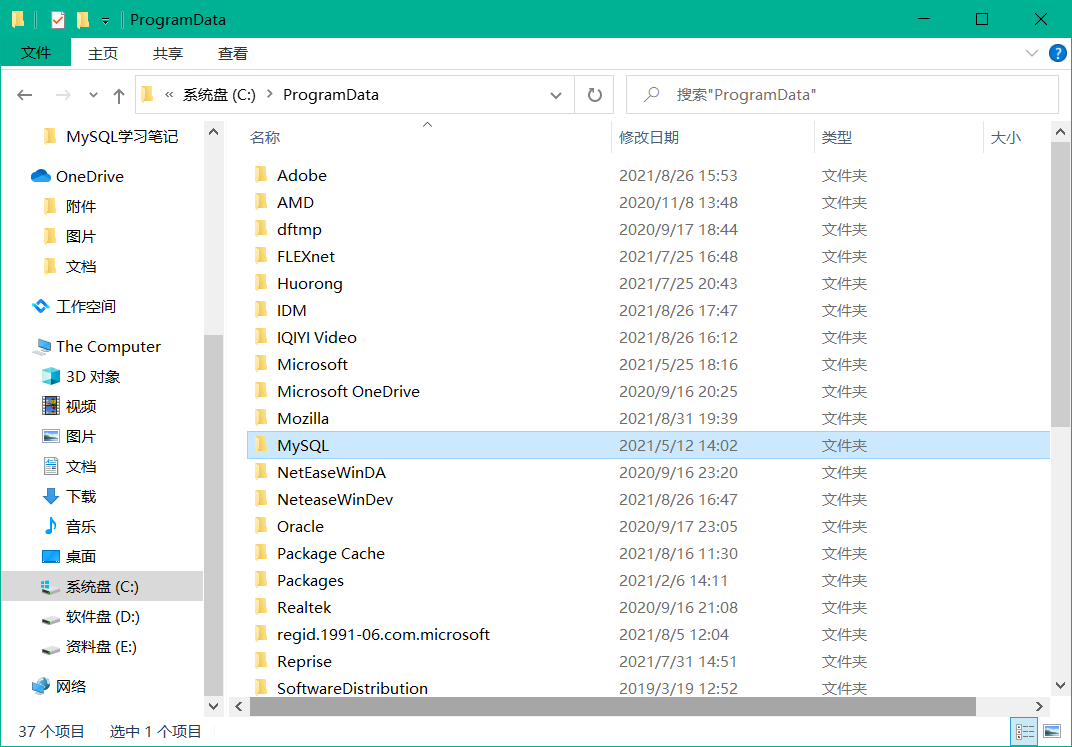Click ProgramData in the address breadcrumb
The image size is (1072, 747).
coord(331,95)
